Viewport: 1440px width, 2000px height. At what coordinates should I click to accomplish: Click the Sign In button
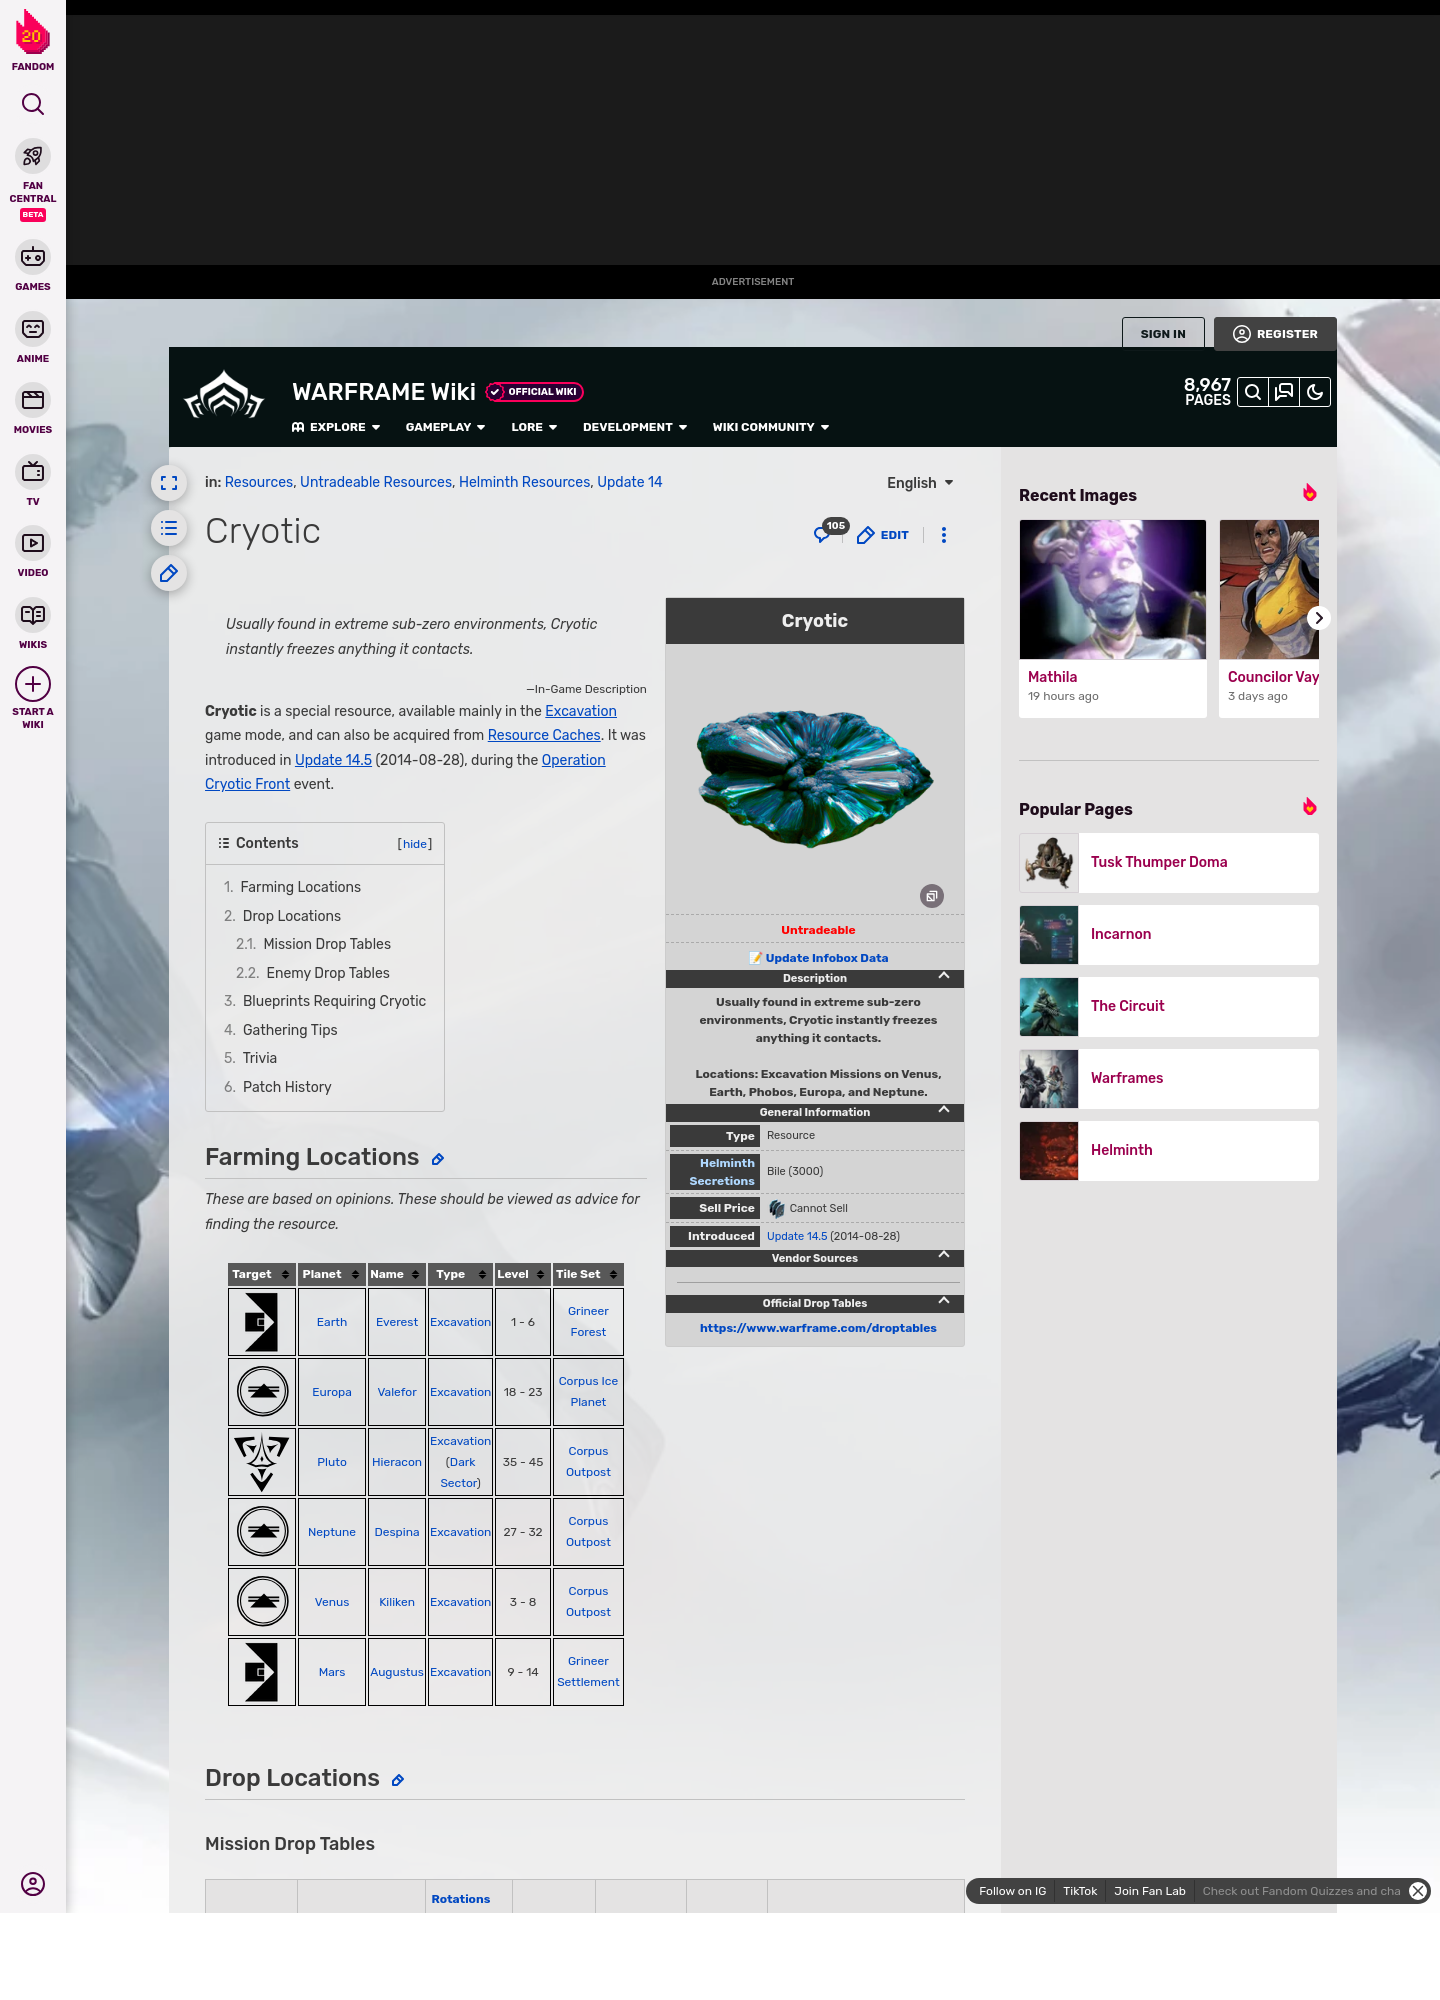pyautogui.click(x=1163, y=334)
